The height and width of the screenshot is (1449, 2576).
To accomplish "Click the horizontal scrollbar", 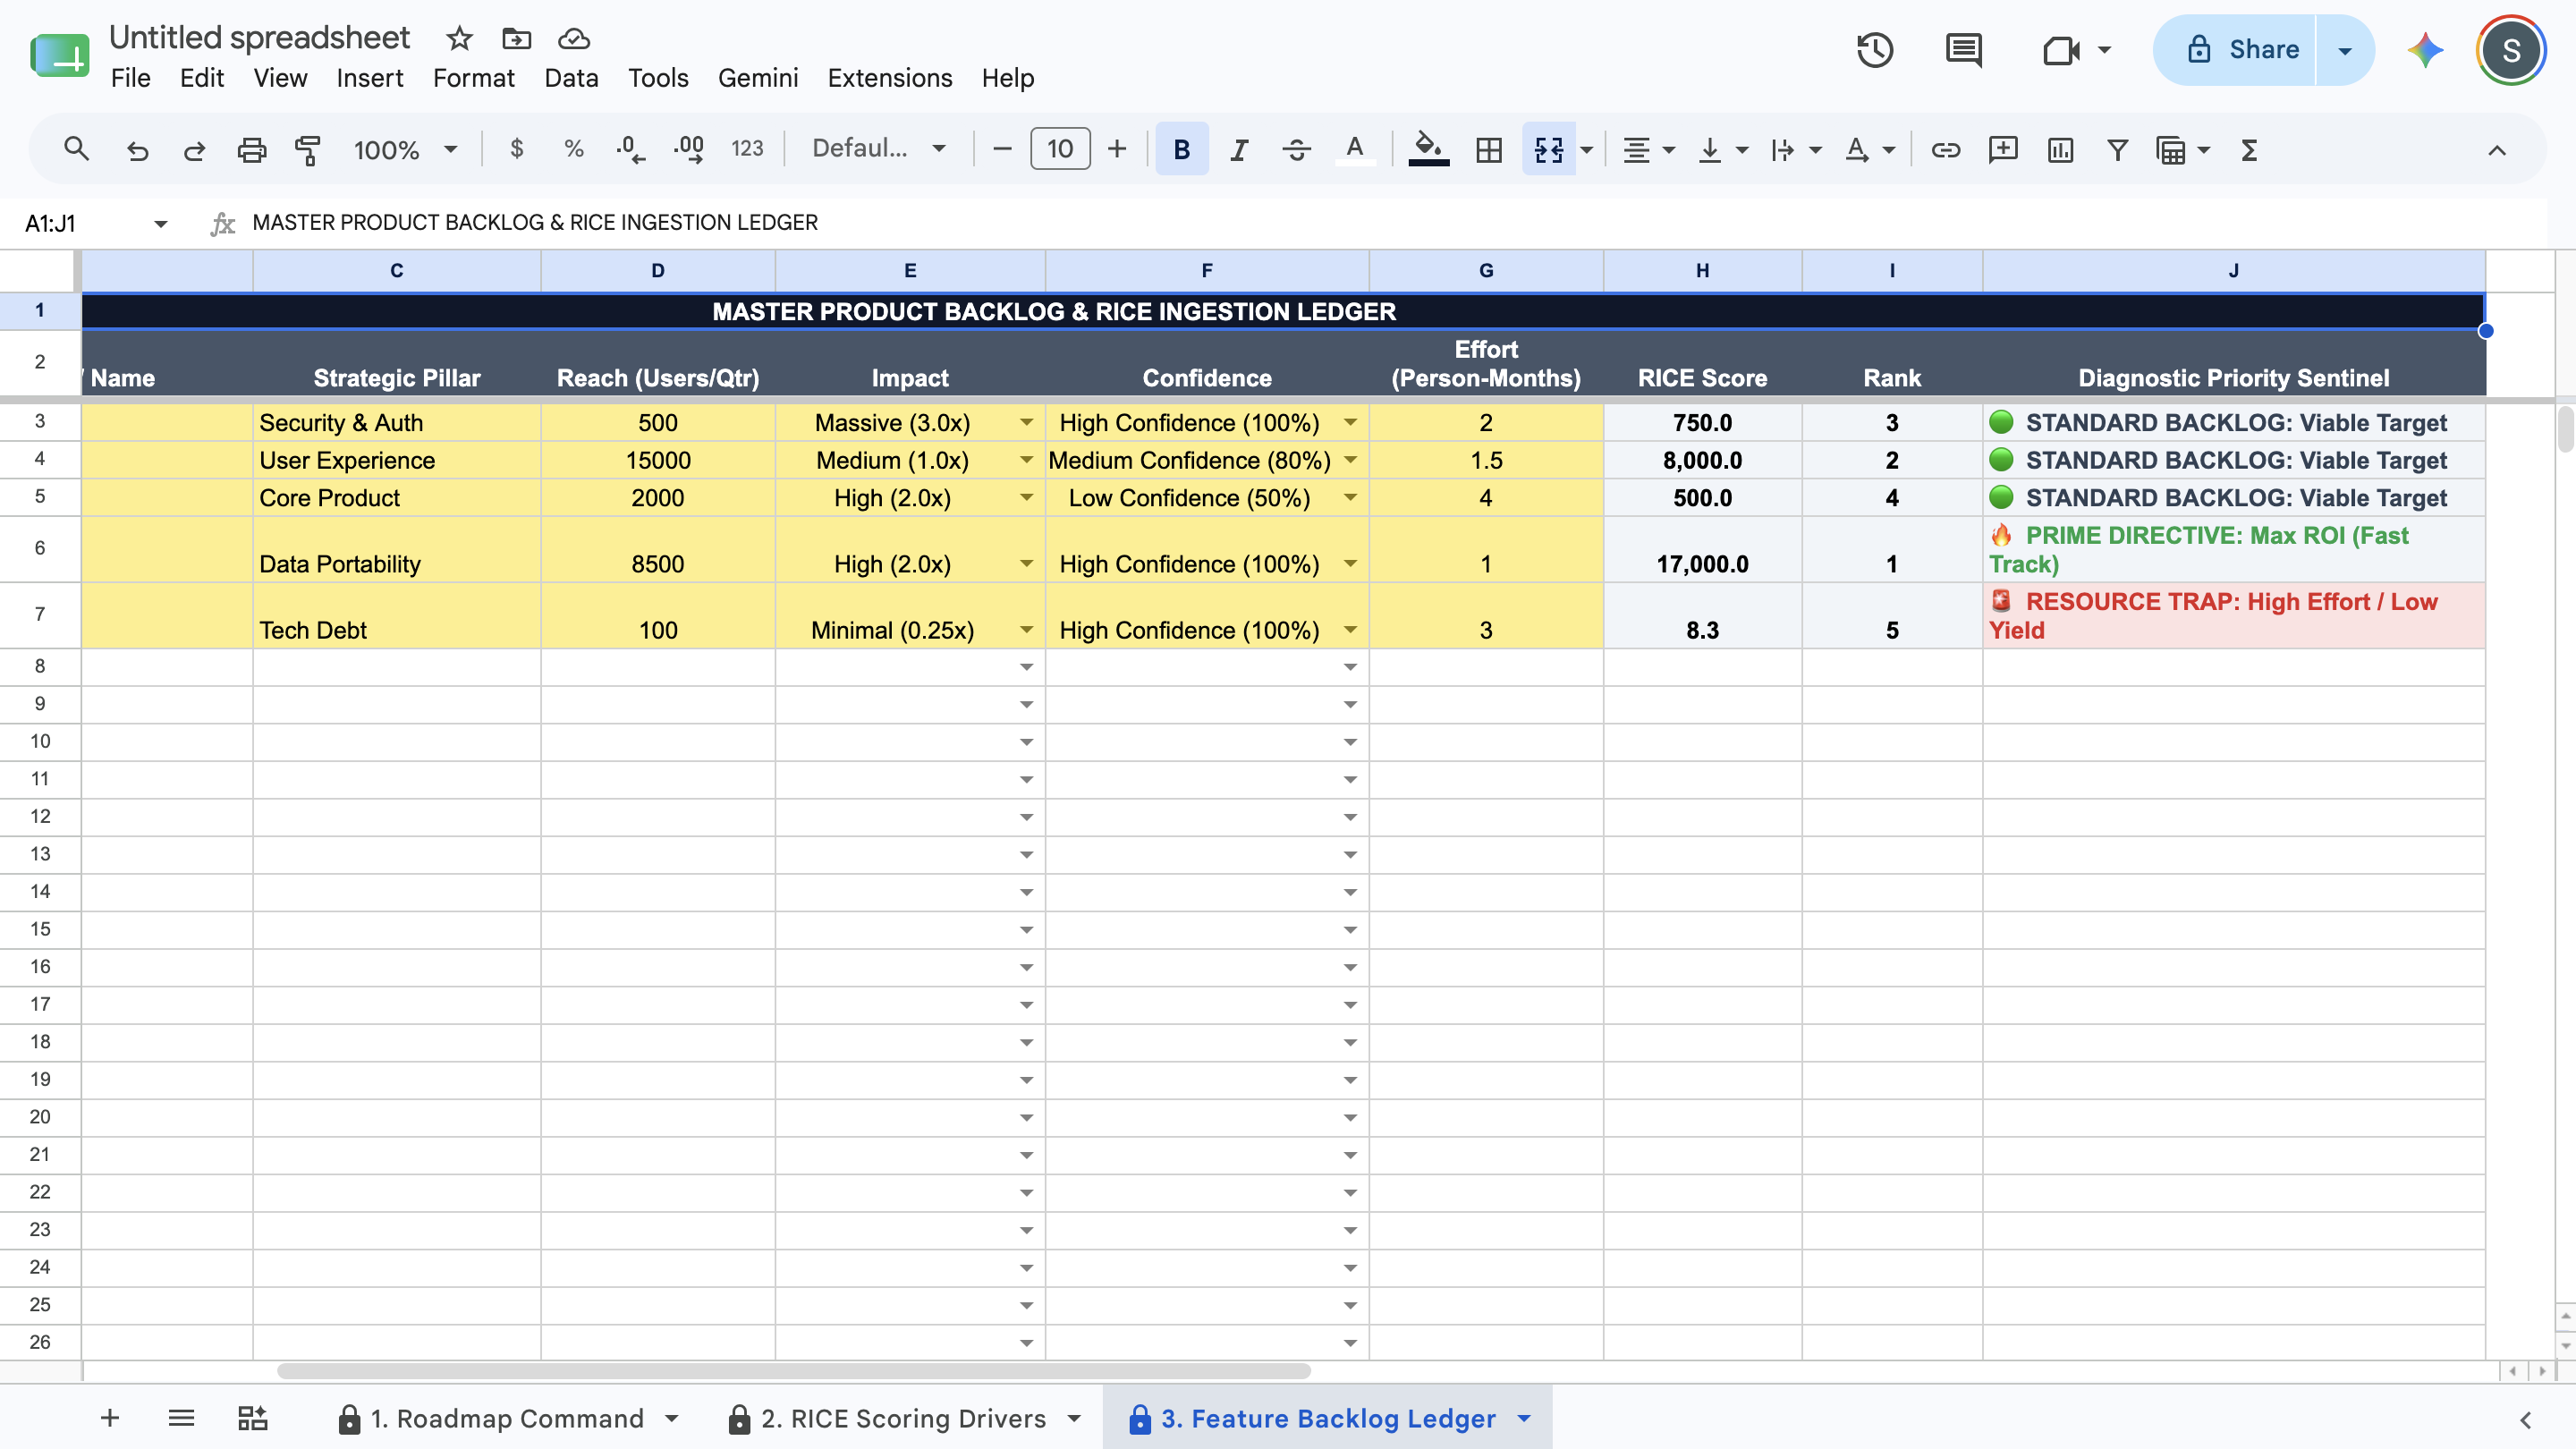I will [793, 1371].
